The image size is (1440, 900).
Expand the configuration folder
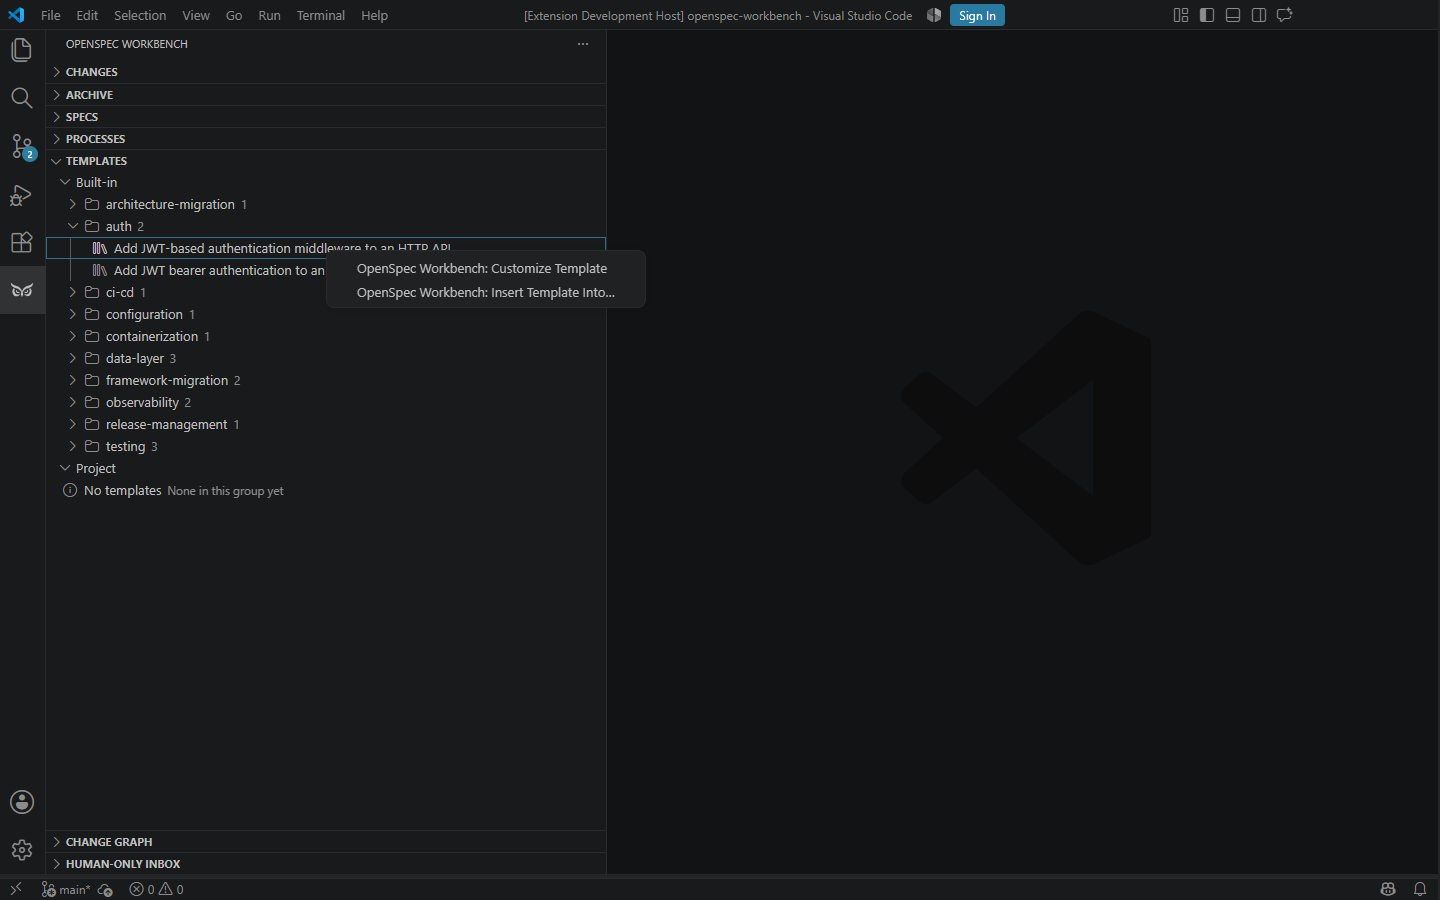coord(326,314)
